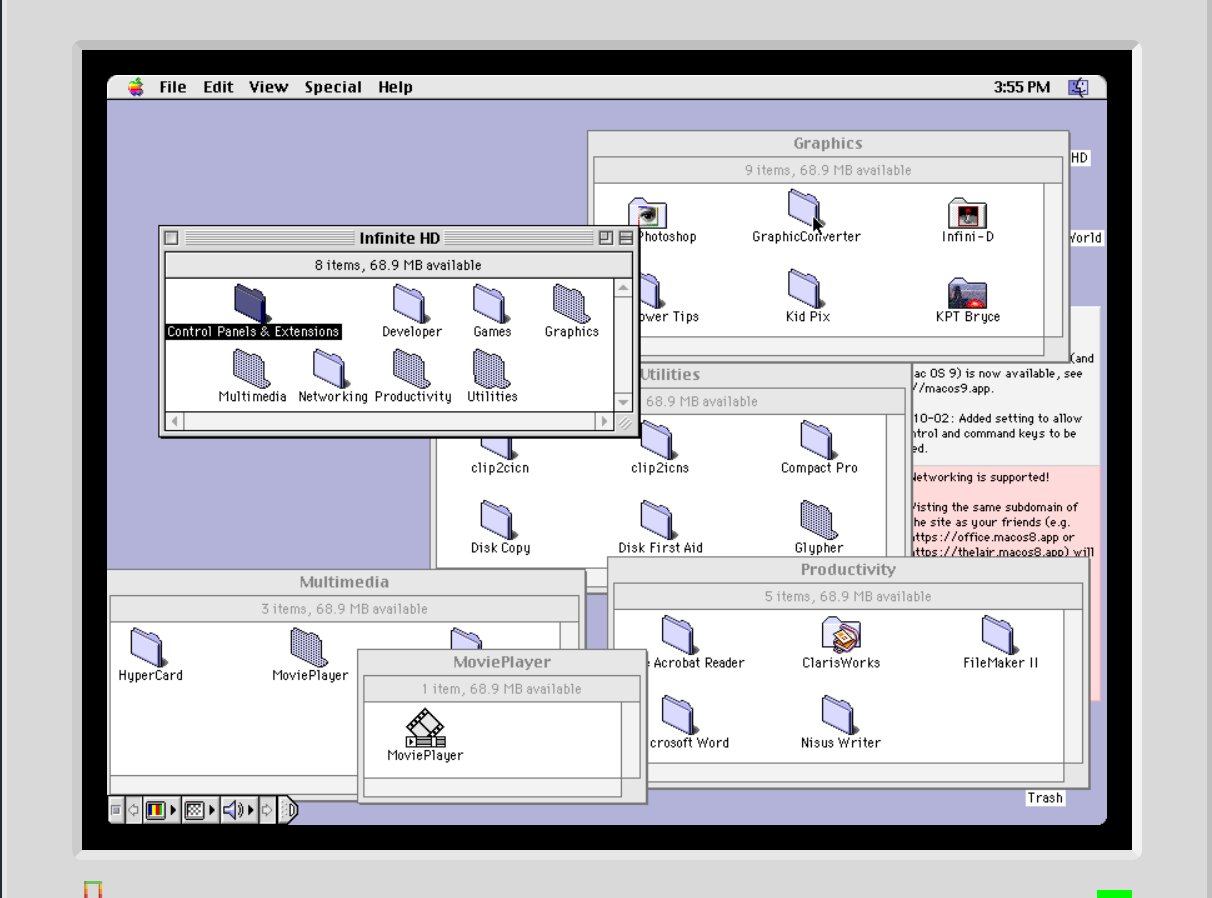Screen dimensions: 1212x898
Task: Click the Multimedia window title bar
Action: [344, 582]
